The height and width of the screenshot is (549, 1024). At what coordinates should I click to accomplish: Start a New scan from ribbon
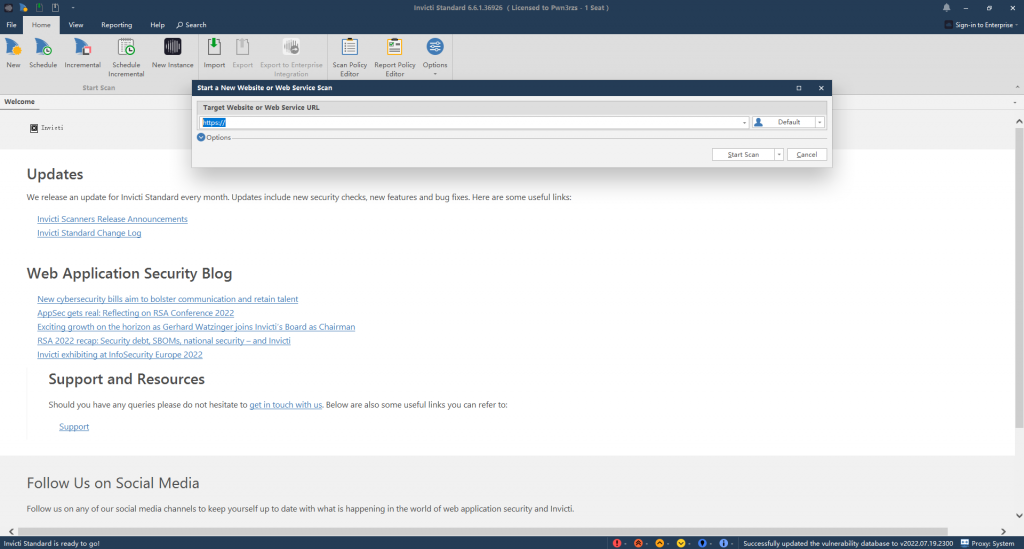pyautogui.click(x=13, y=53)
